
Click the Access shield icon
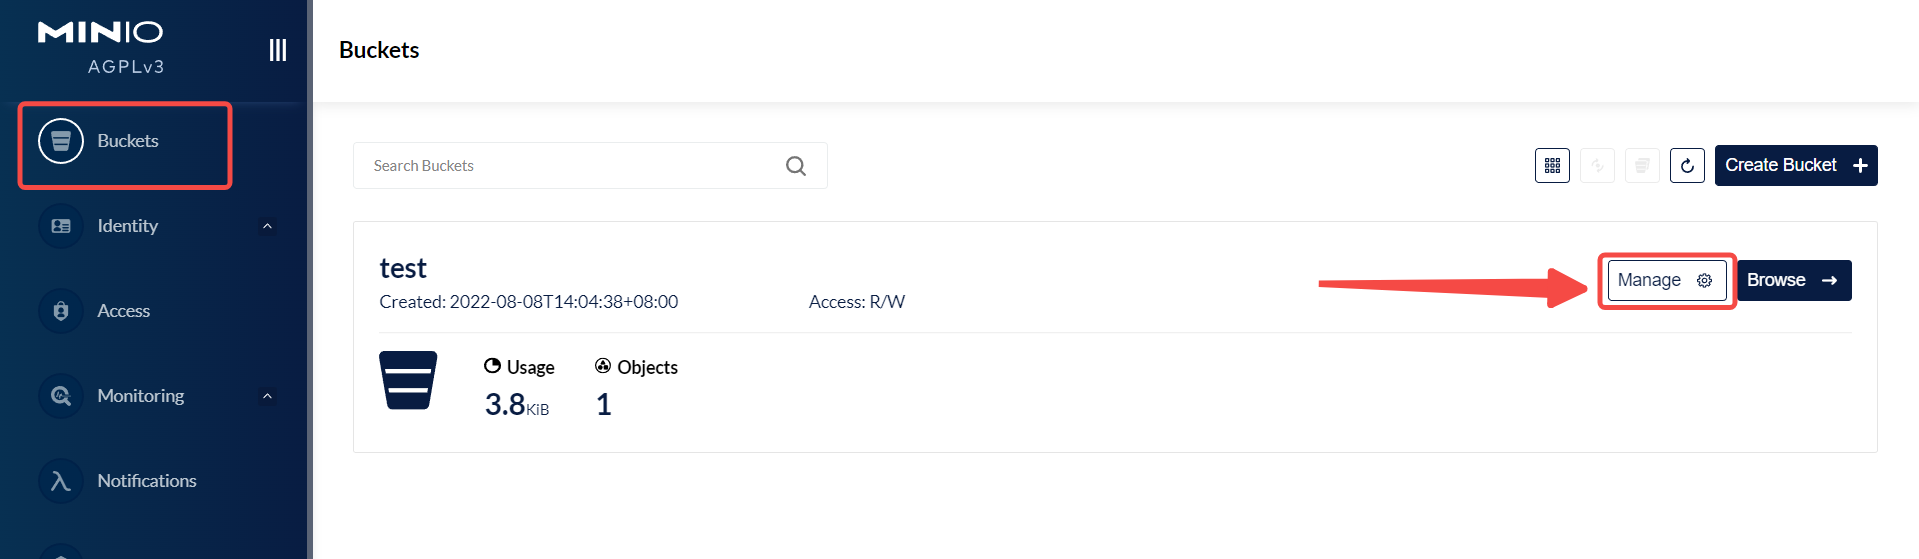point(61,311)
